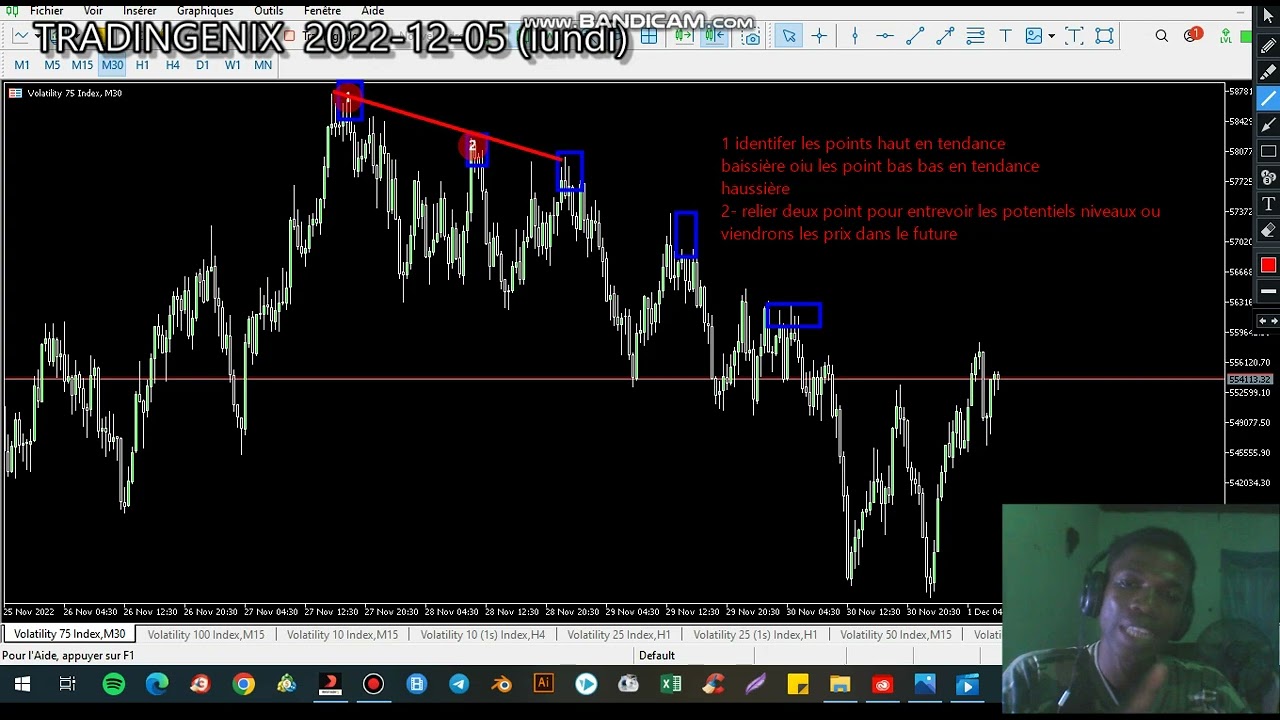
Task: Open Volatility 50 Index,M15 chart tab
Action: point(896,635)
